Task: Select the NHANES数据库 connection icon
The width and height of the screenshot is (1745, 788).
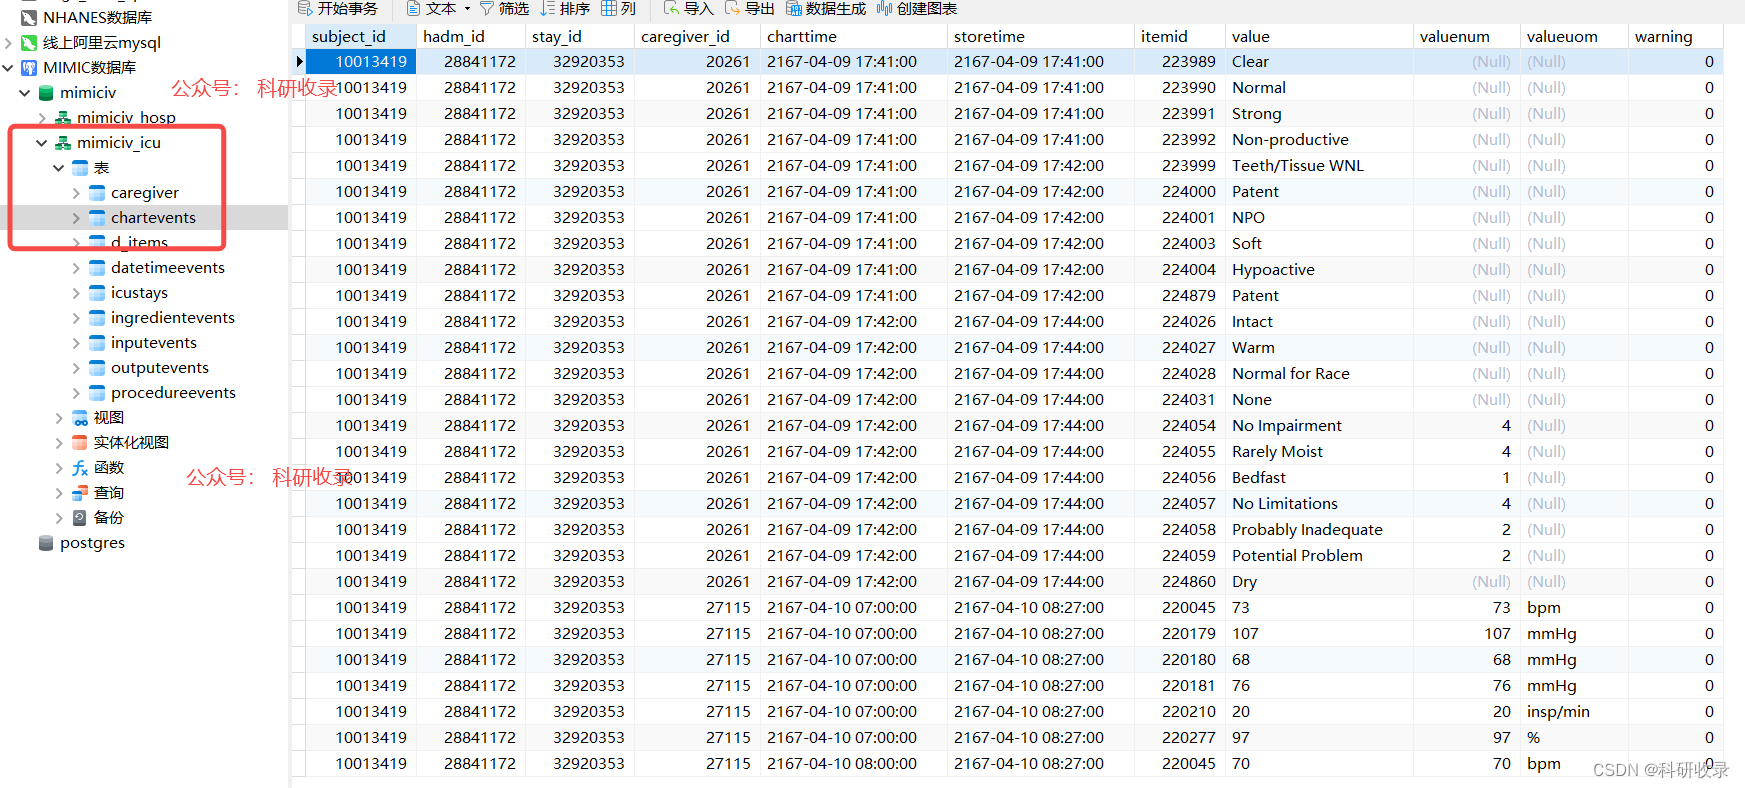Action: (29, 17)
